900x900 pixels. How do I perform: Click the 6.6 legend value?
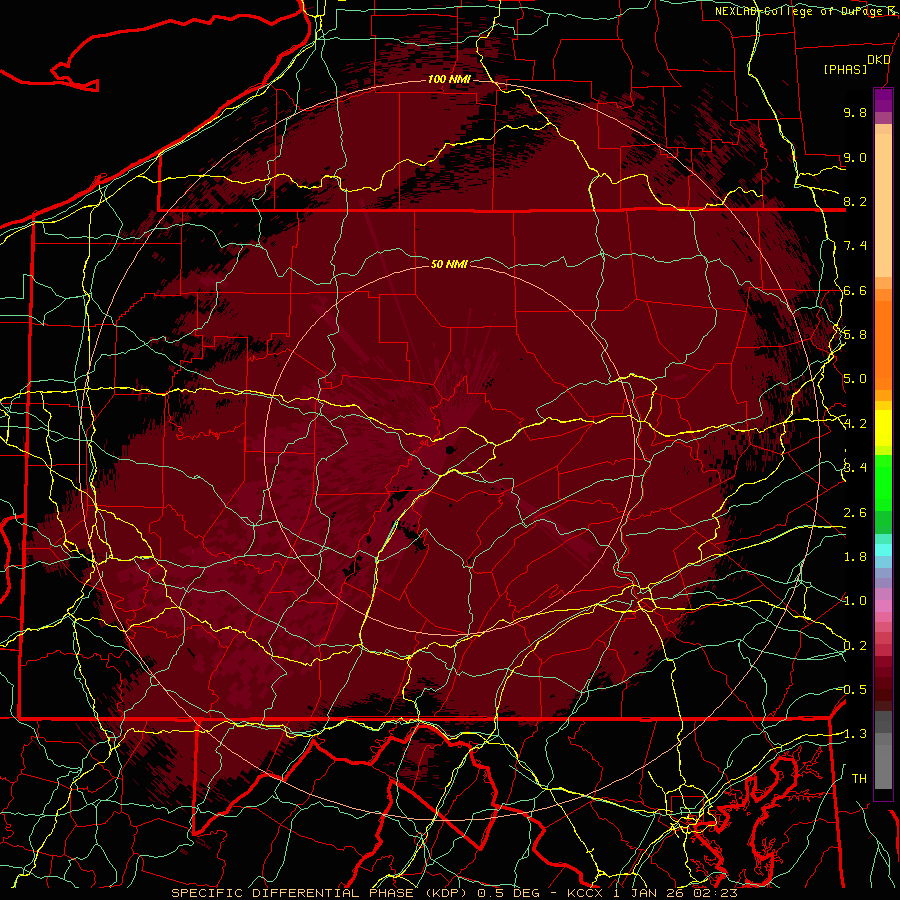pyautogui.click(x=855, y=290)
